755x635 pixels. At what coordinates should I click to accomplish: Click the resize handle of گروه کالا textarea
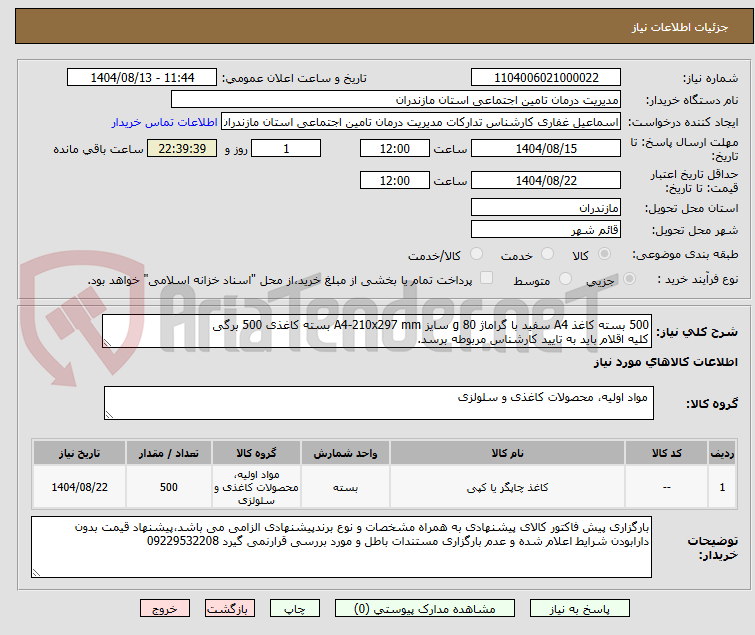(109, 415)
